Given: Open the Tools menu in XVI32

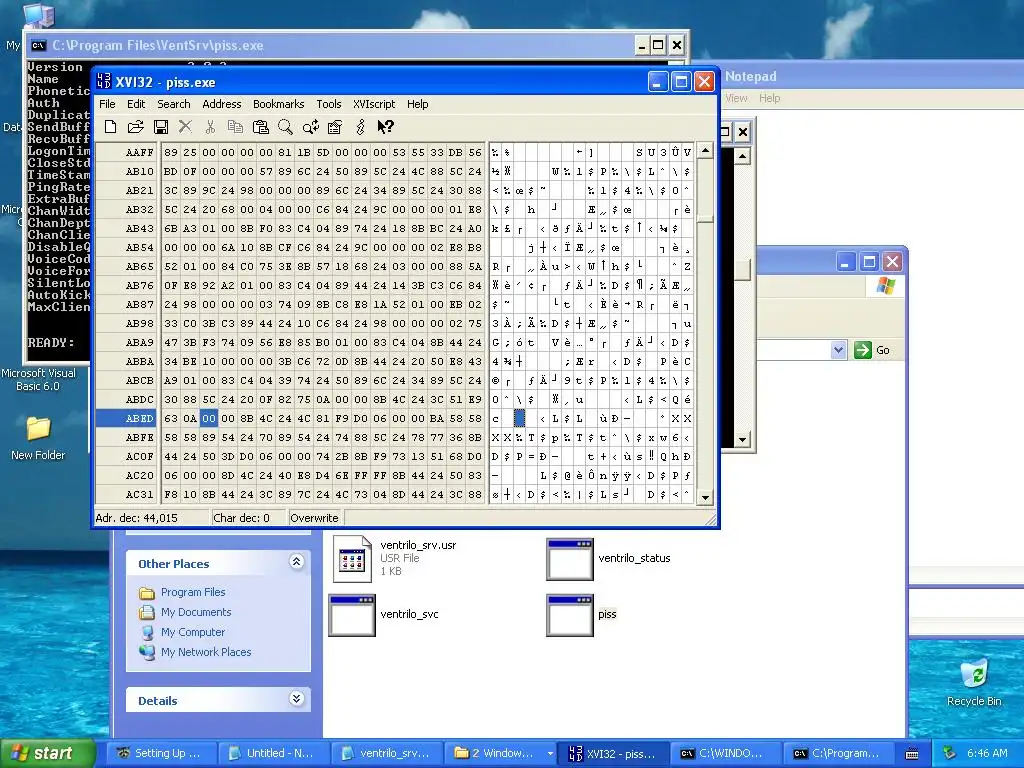Looking at the screenshot, I should 328,104.
